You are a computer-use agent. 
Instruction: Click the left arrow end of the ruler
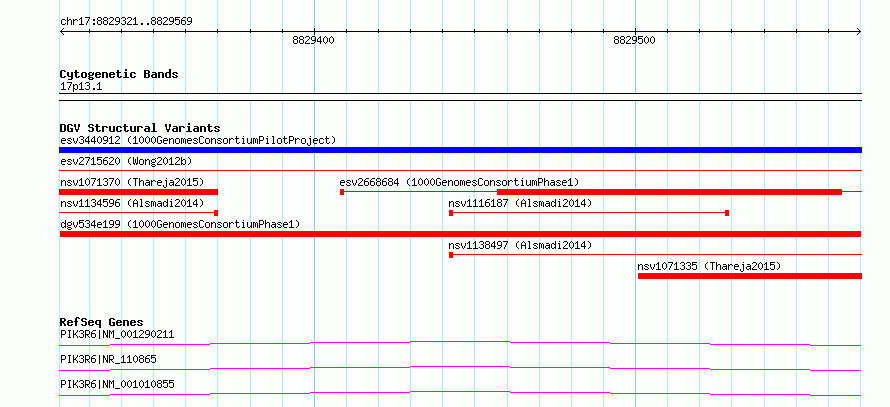(62, 32)
